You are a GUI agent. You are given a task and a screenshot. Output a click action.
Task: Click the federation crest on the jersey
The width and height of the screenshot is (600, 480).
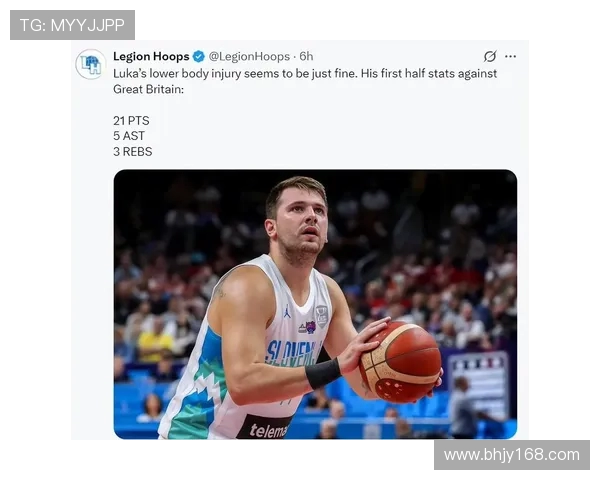[321, 316]
